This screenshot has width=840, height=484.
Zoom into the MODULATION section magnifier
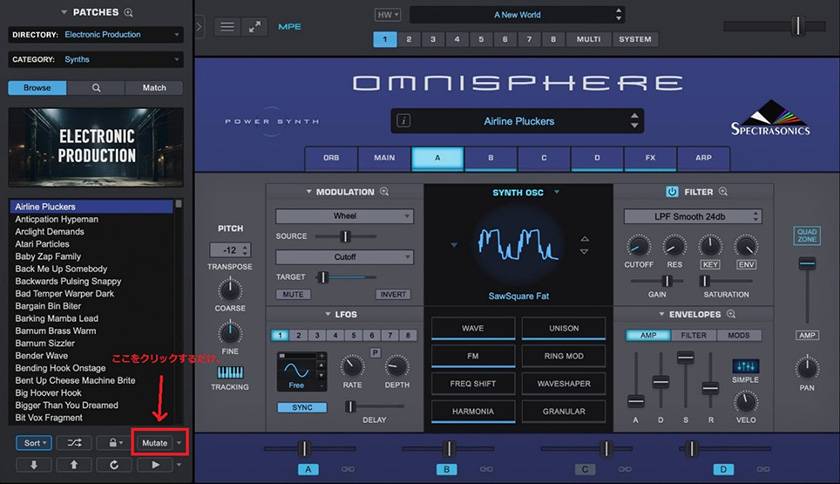[x=384, y=192]
